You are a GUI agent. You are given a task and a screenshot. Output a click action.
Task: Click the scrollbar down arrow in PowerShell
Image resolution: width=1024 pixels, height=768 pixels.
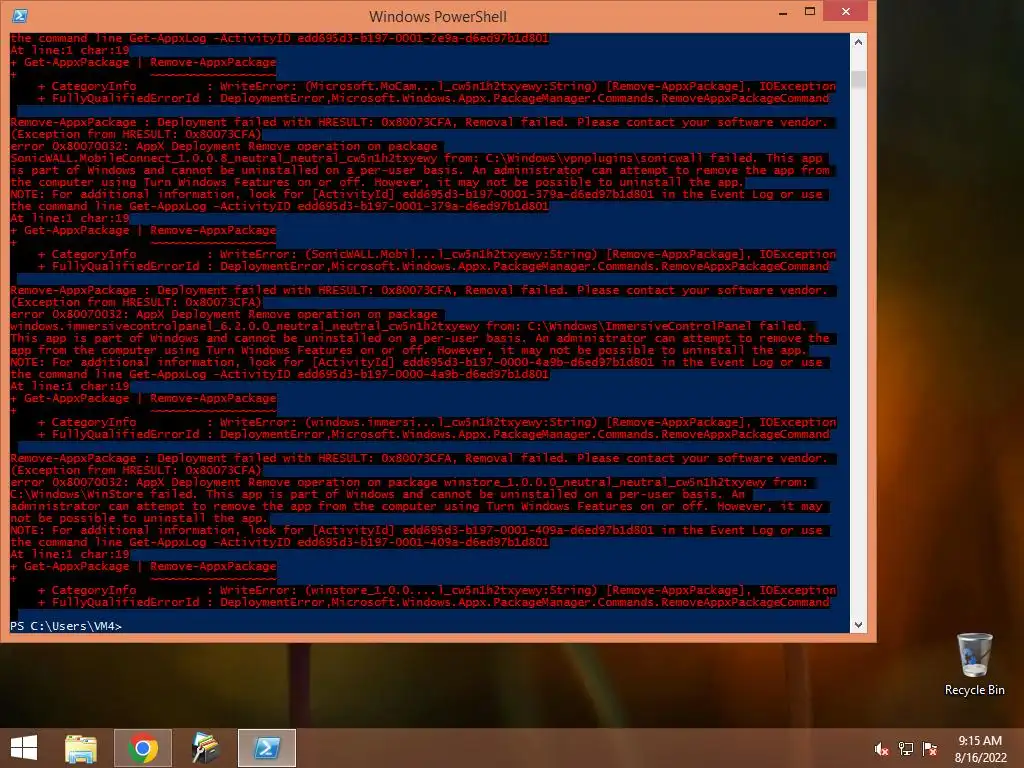click(x=858, y=624)
